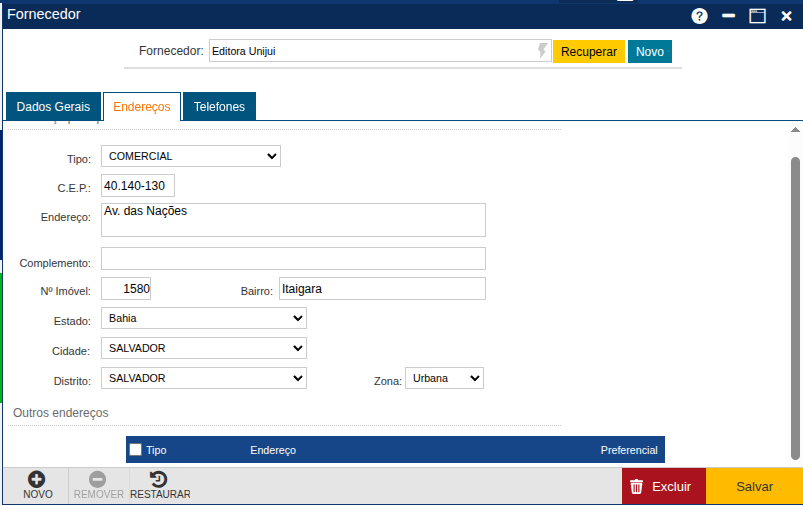Switch to the Telefones tab
This screenshot has height=505, width=803.
click(x=219, y=107)
